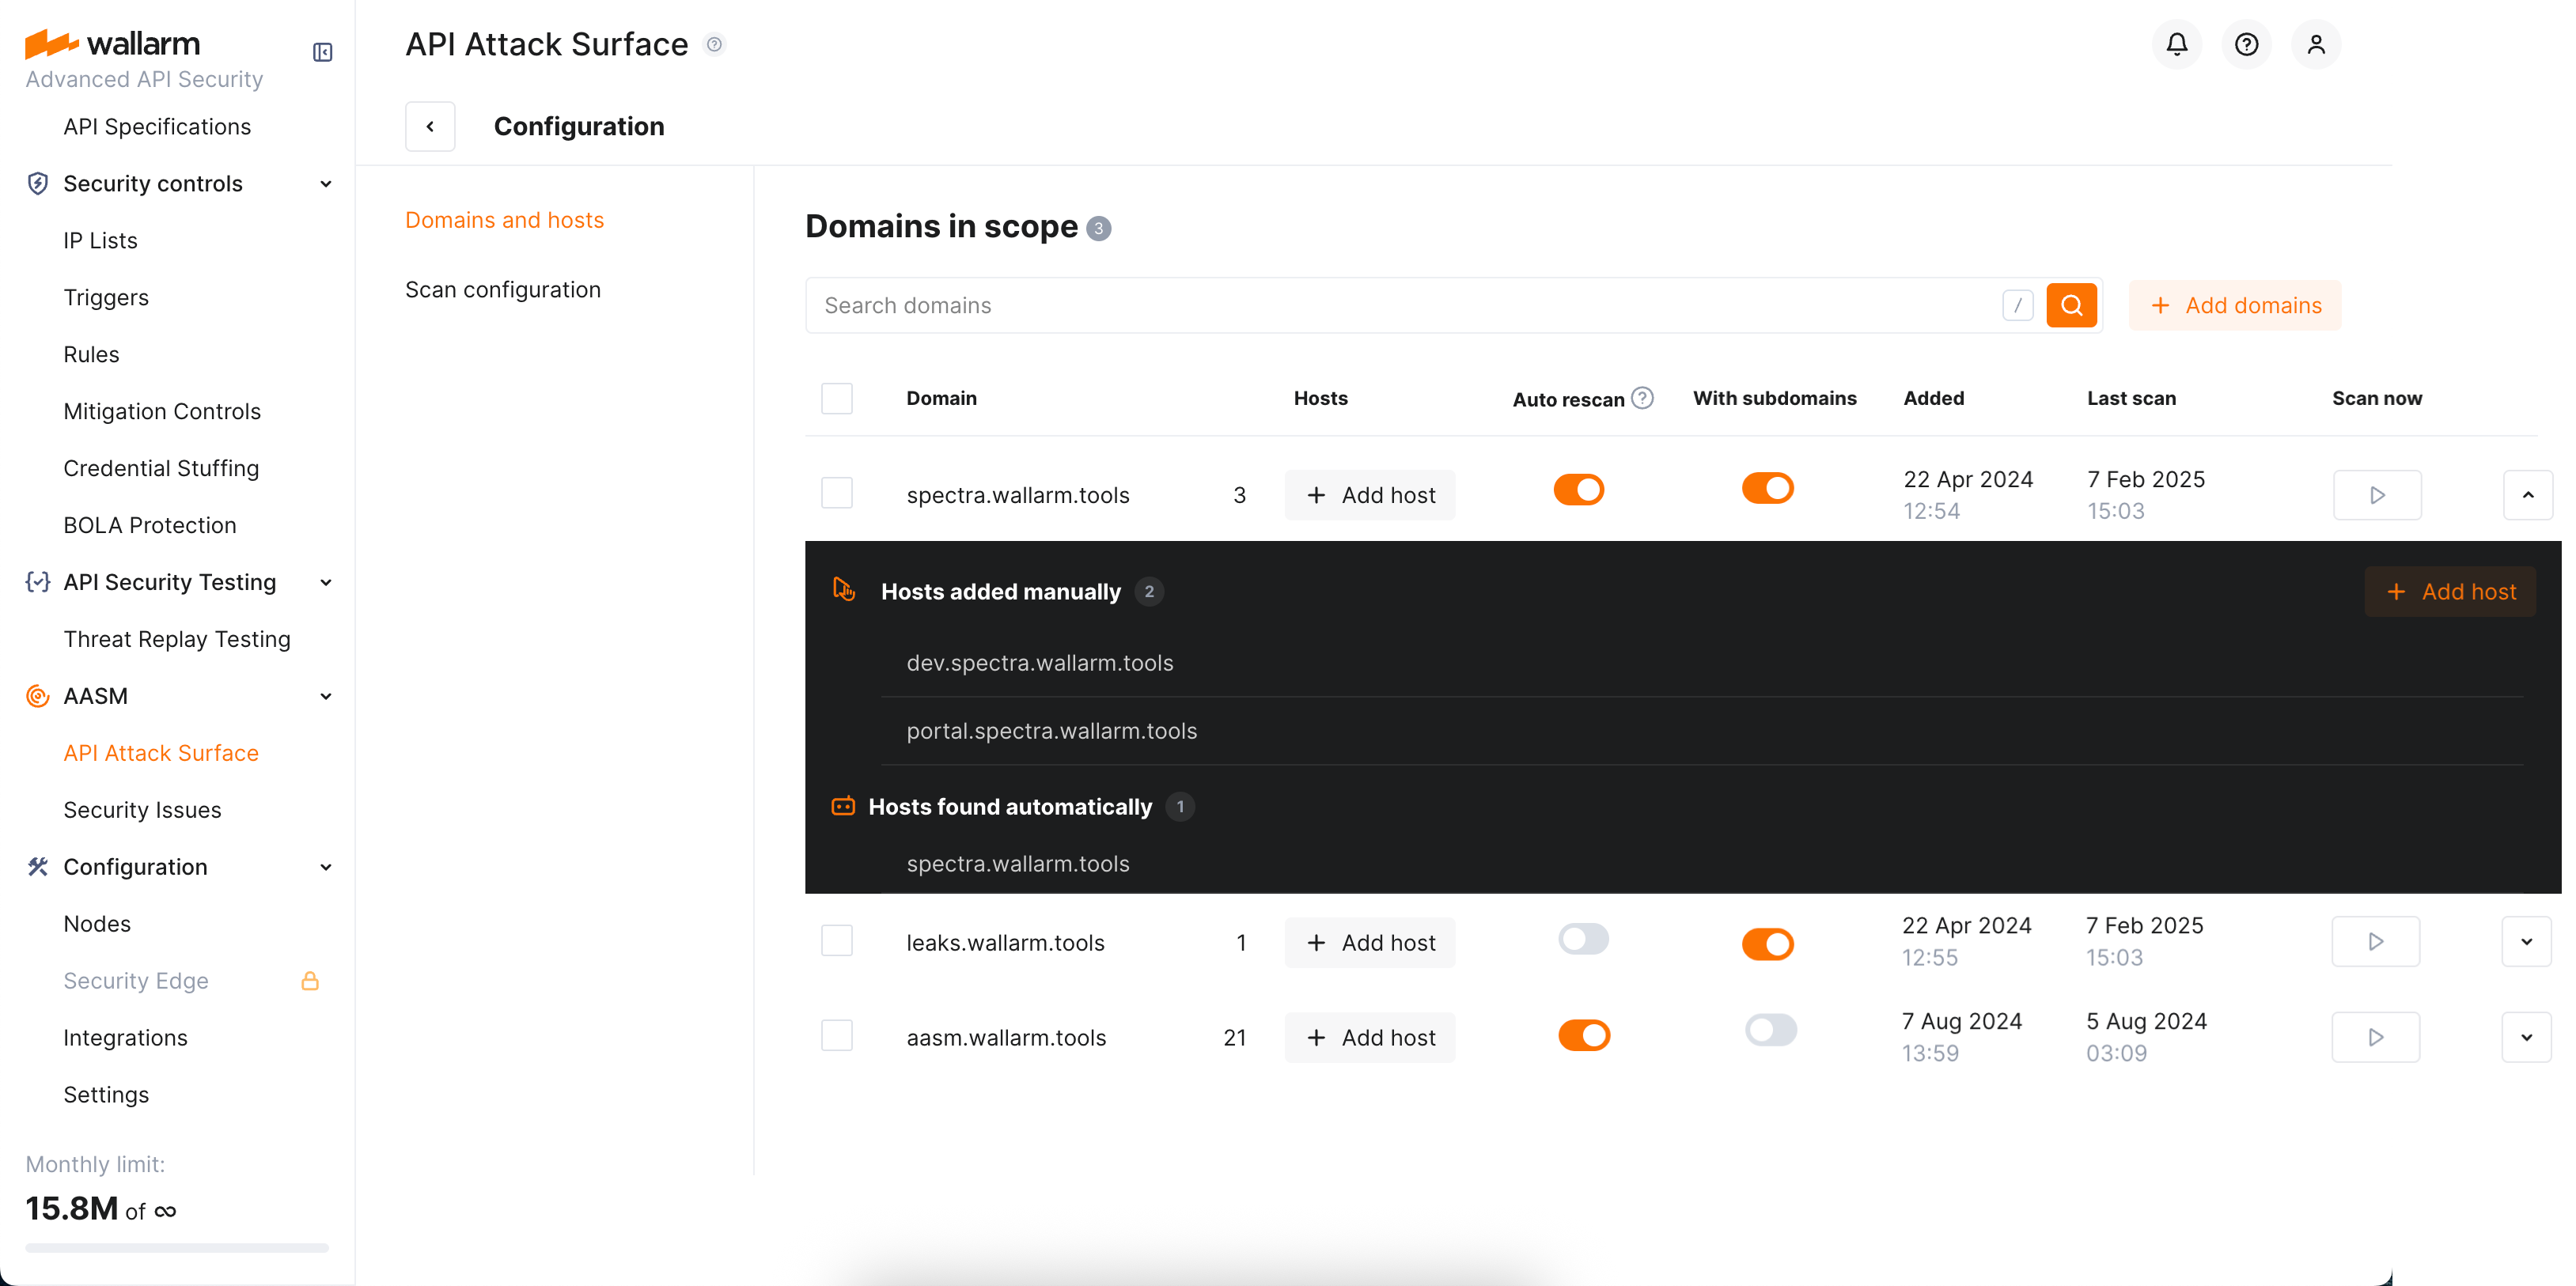
Task: Open the notifications bell
Action: (x=2176, y=44)
